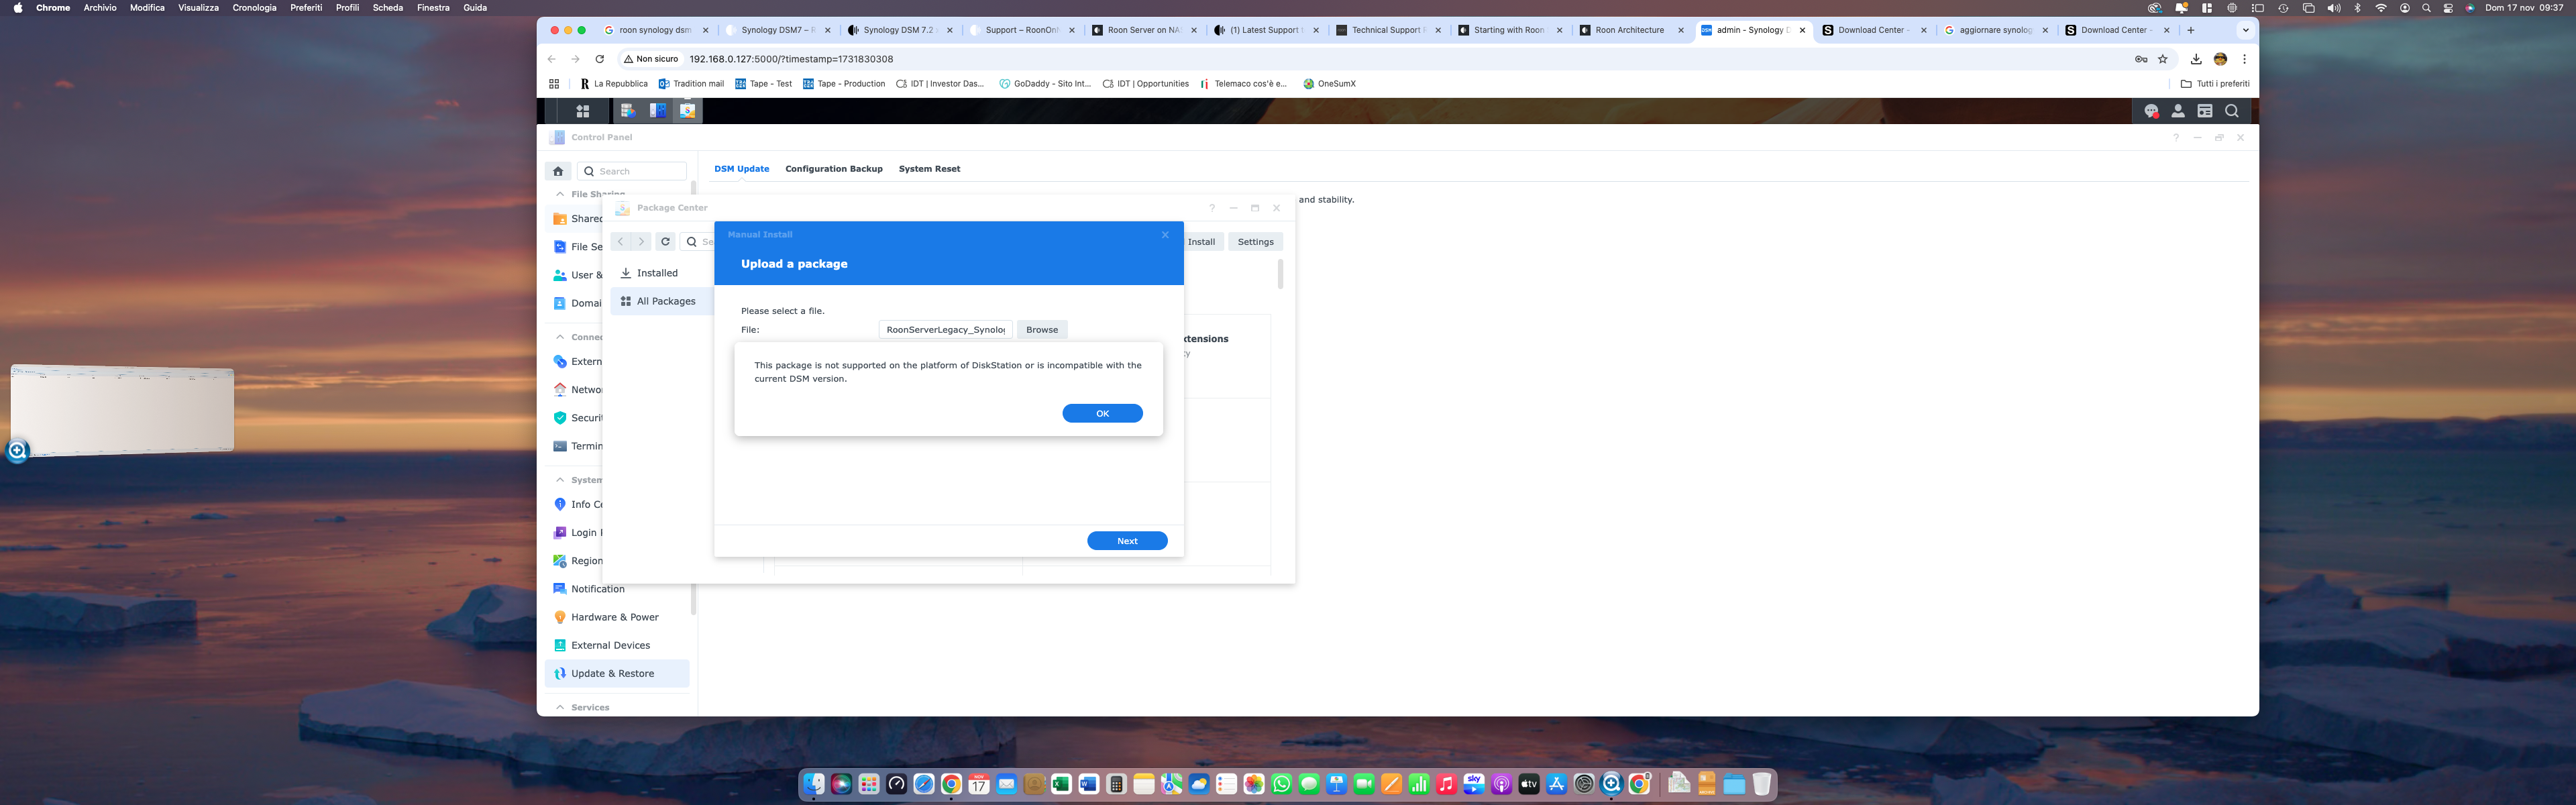Screen dimensions: 2576x805
Task: Switch to the Configuration Backup tab
Action: click(834, 169)
